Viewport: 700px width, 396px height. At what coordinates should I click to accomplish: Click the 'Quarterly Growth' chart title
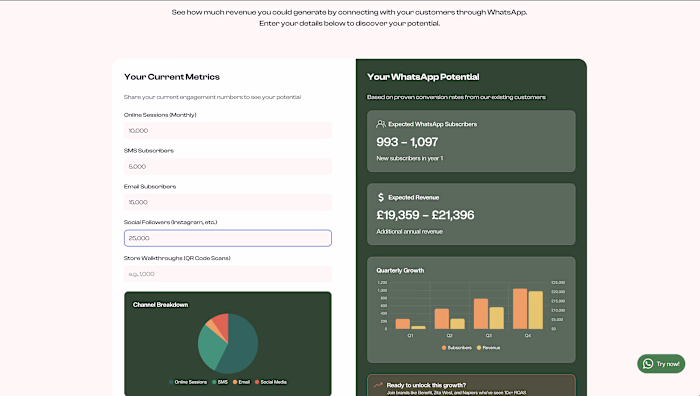[x=400, y=271]
